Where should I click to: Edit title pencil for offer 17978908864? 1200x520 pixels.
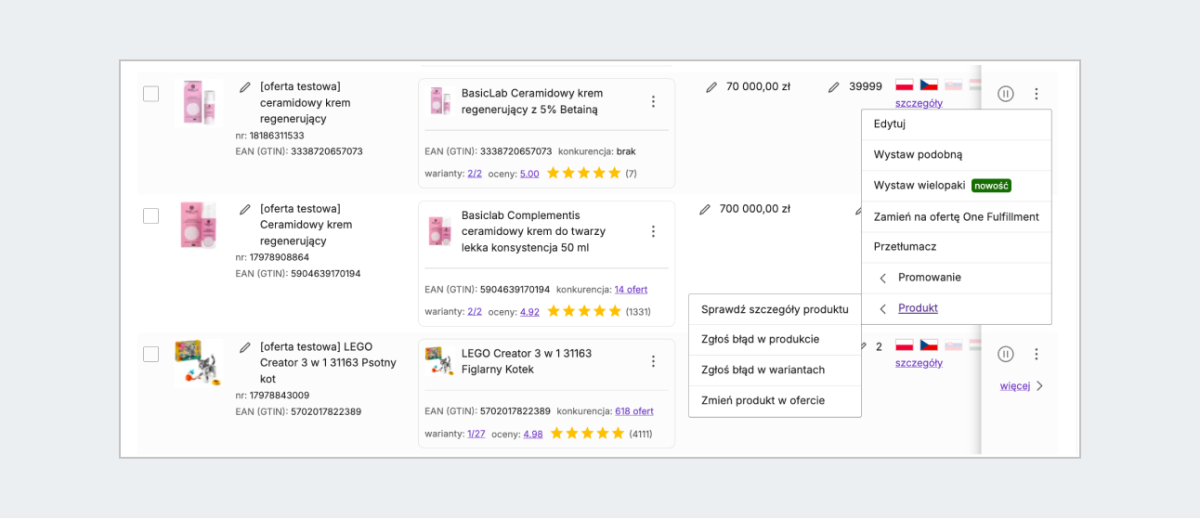click(245, 209)
